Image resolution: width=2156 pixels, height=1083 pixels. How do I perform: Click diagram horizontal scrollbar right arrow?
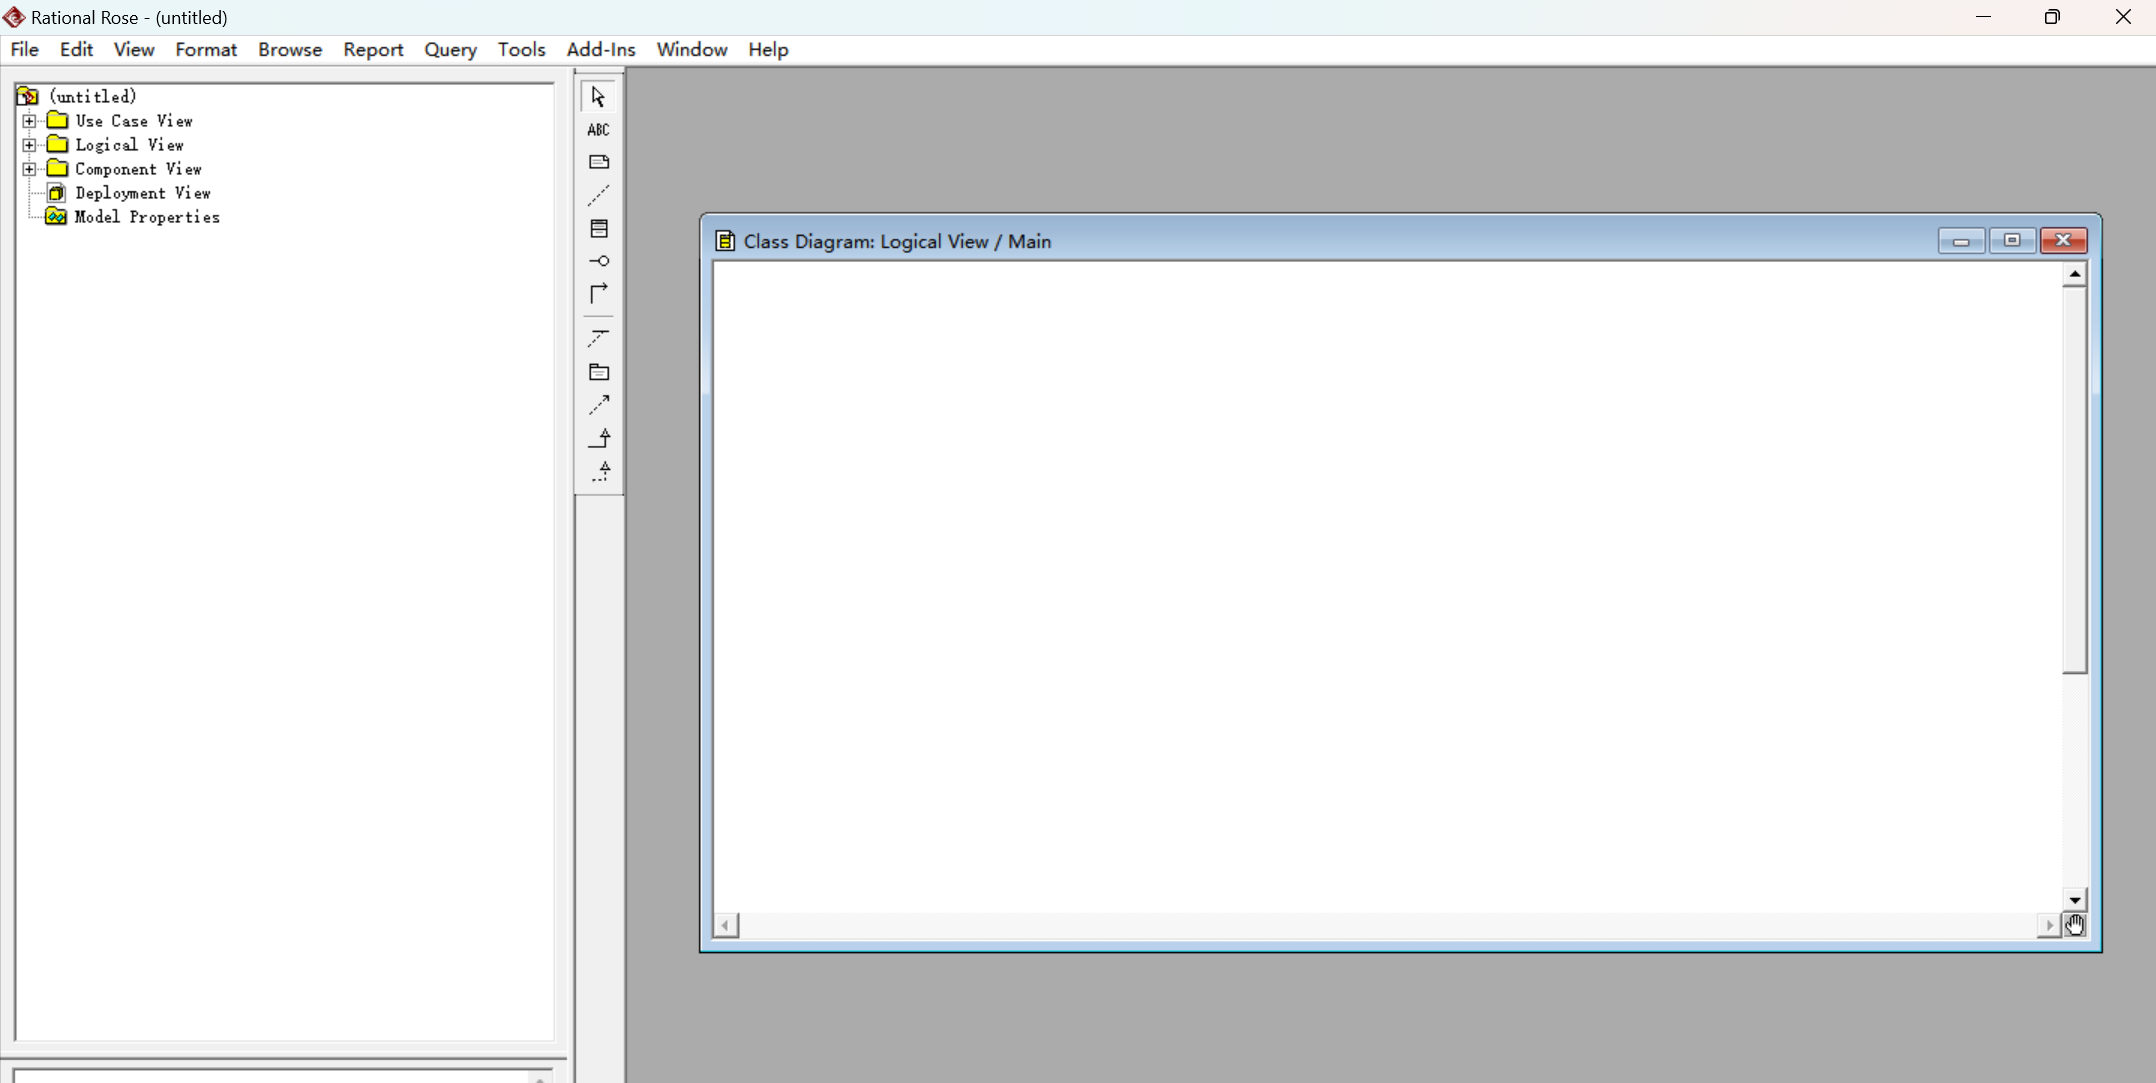click(2049, 926)
